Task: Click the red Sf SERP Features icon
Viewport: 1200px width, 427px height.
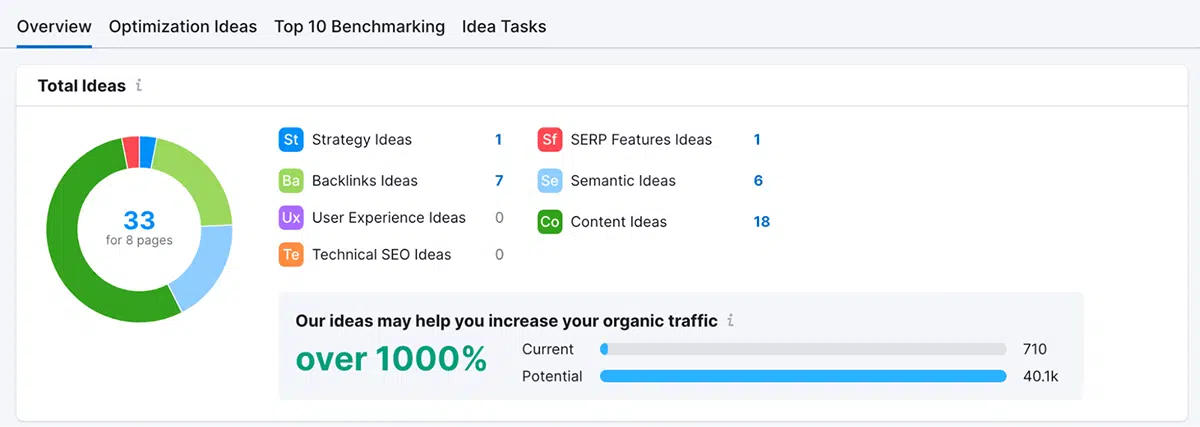Action: [550, 140]
